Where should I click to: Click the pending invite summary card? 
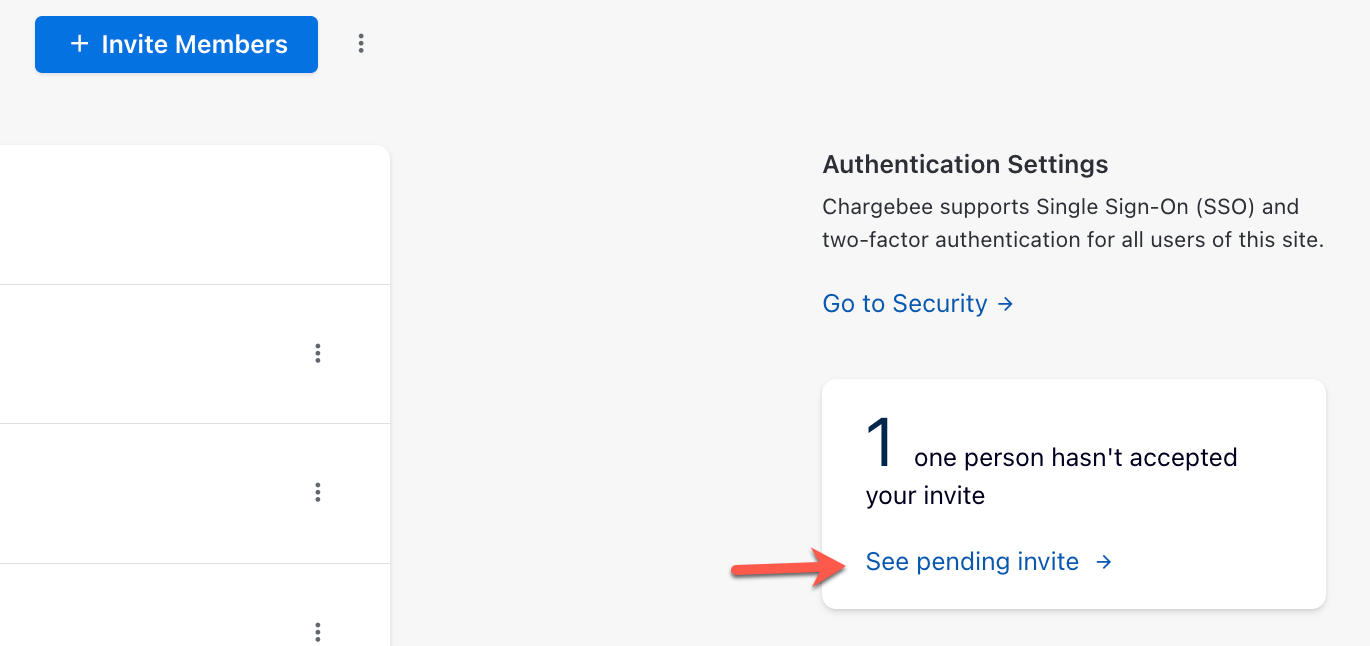pos(1073,493)
